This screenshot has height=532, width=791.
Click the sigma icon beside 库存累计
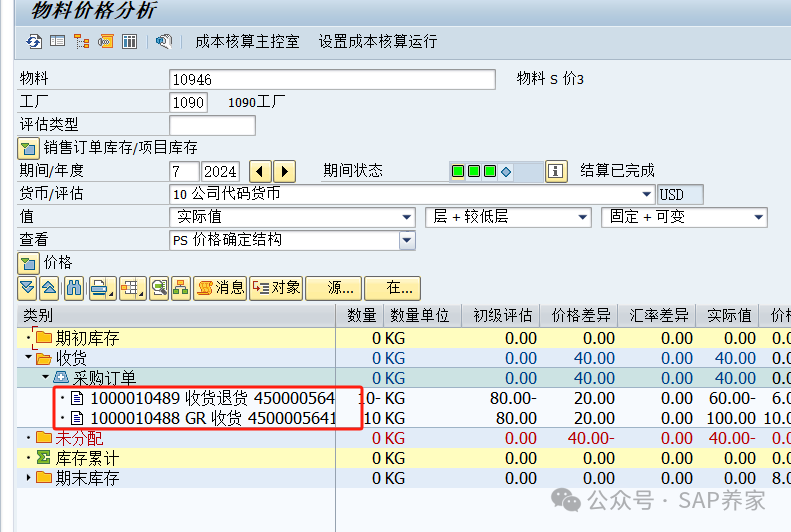[x=44, y=457]
